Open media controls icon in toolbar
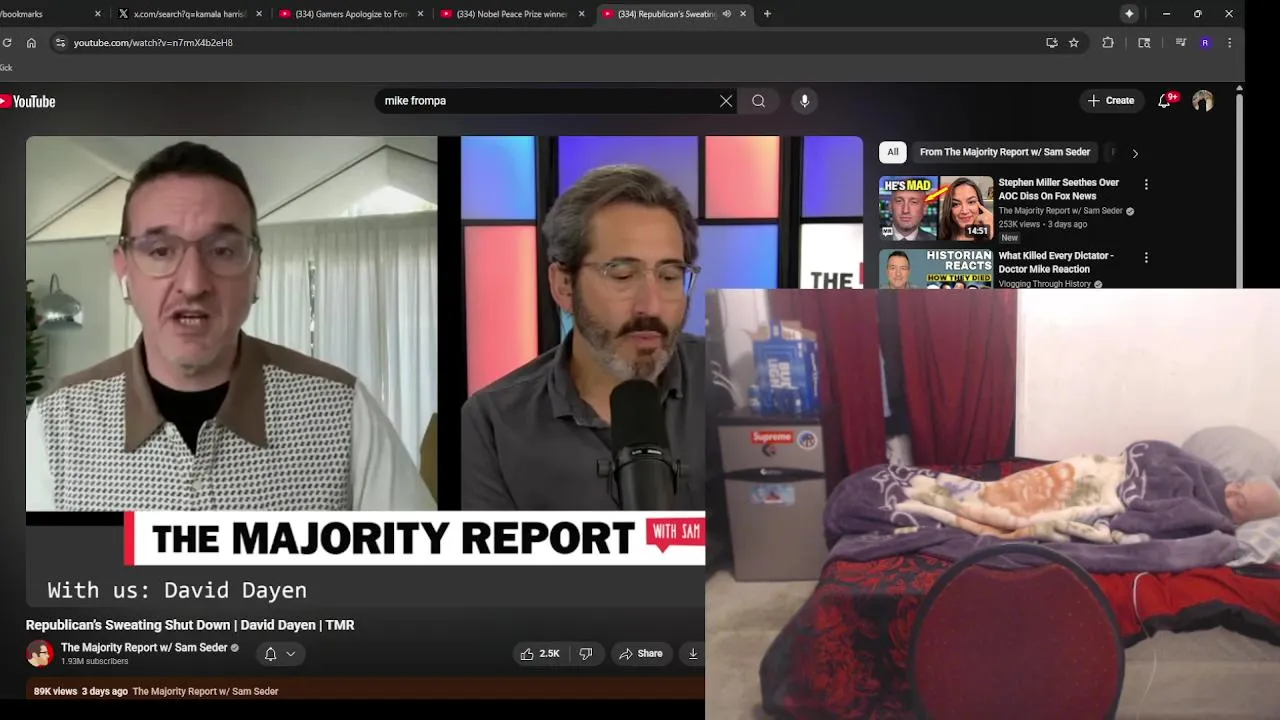This screenshot has height=720, width=1280. [1180, 43]
